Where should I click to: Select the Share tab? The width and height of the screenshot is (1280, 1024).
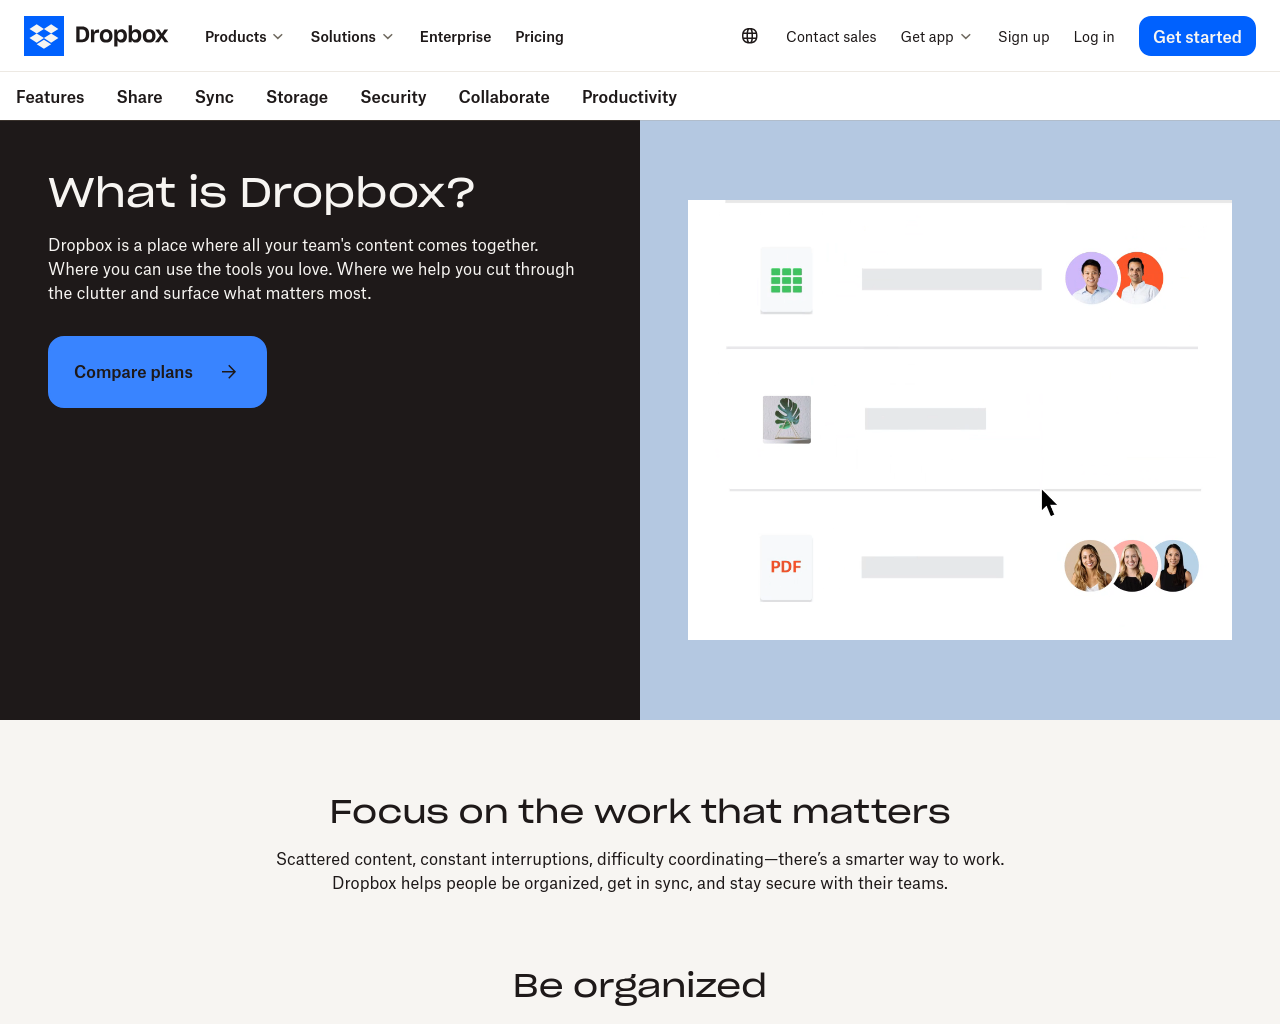tap(140, 97)
